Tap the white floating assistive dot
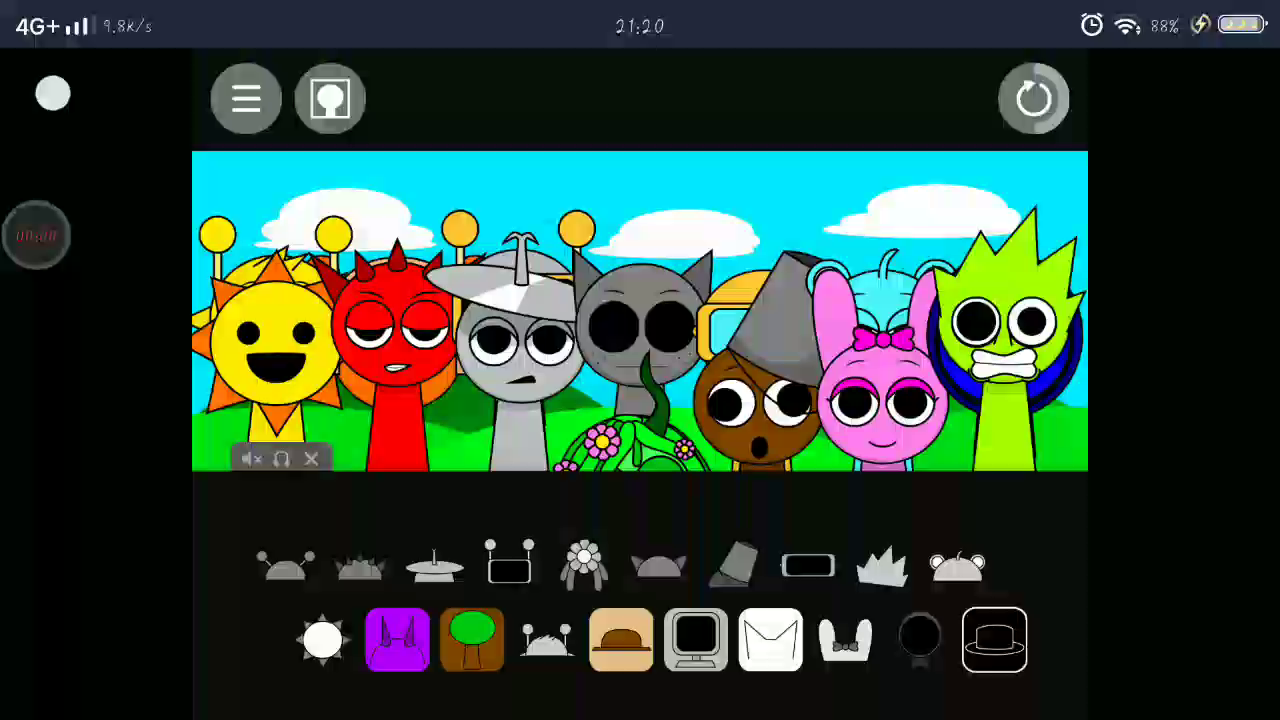The height and width of the screenshot is (720, 1280). pos(53,94)
